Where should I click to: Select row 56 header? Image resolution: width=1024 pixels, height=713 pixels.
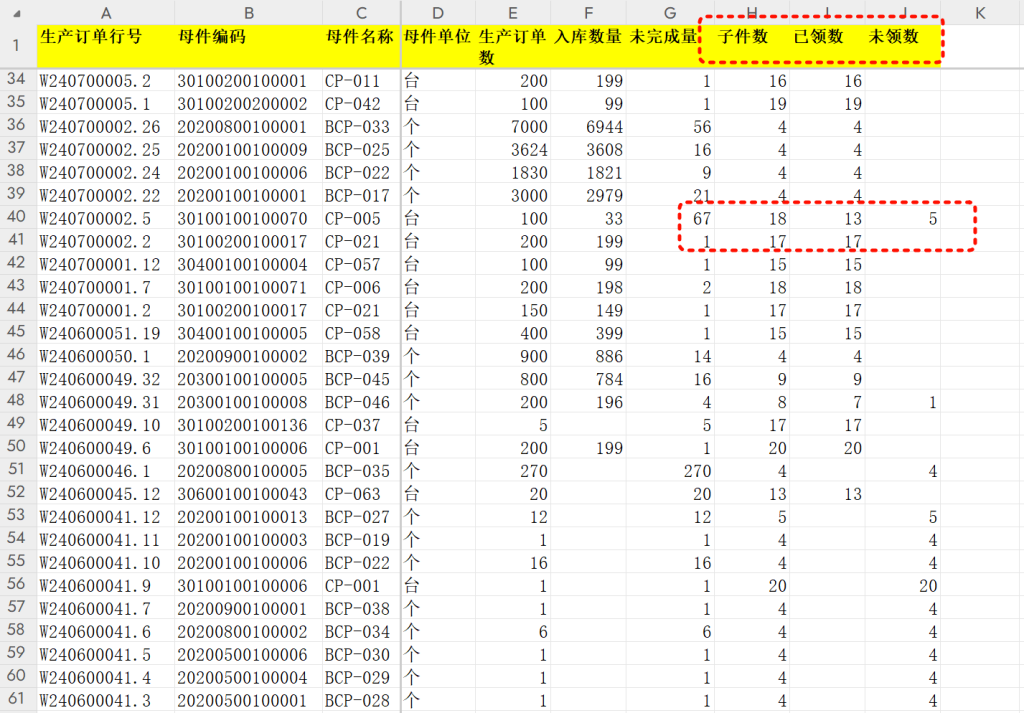(x=16, y=584)
